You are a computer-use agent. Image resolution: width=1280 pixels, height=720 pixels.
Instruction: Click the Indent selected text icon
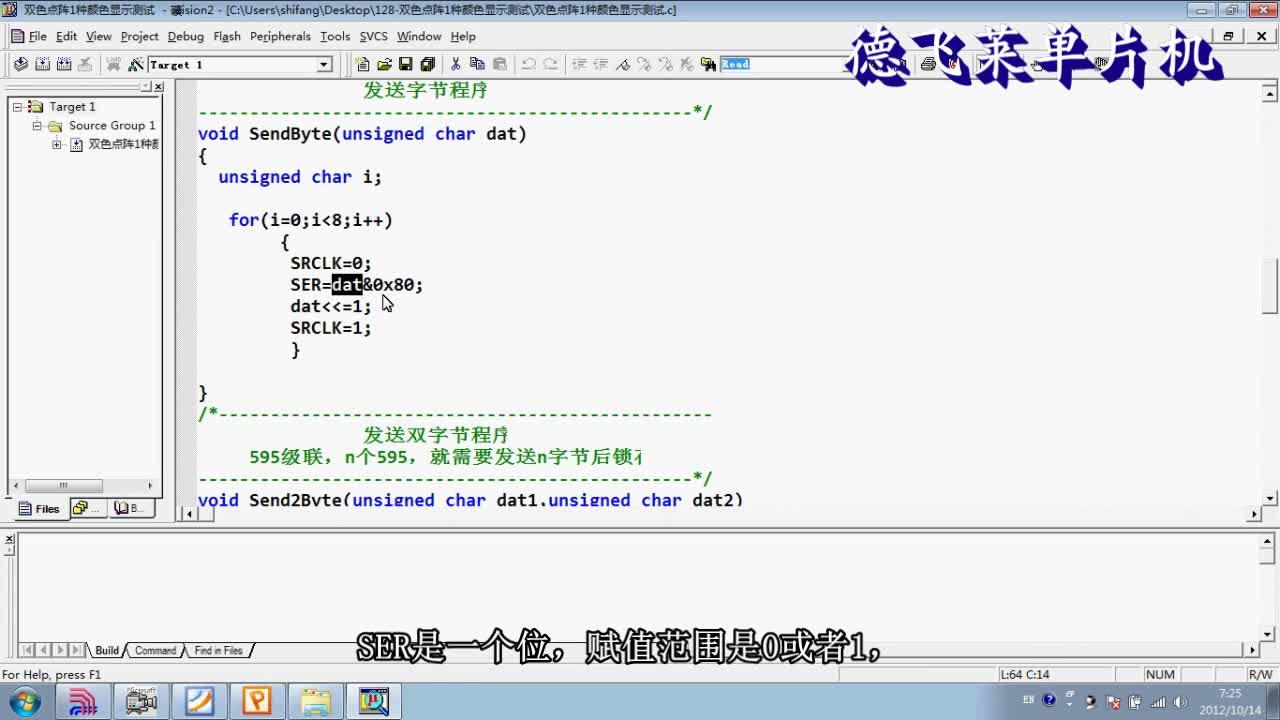[x=579, y=64]
